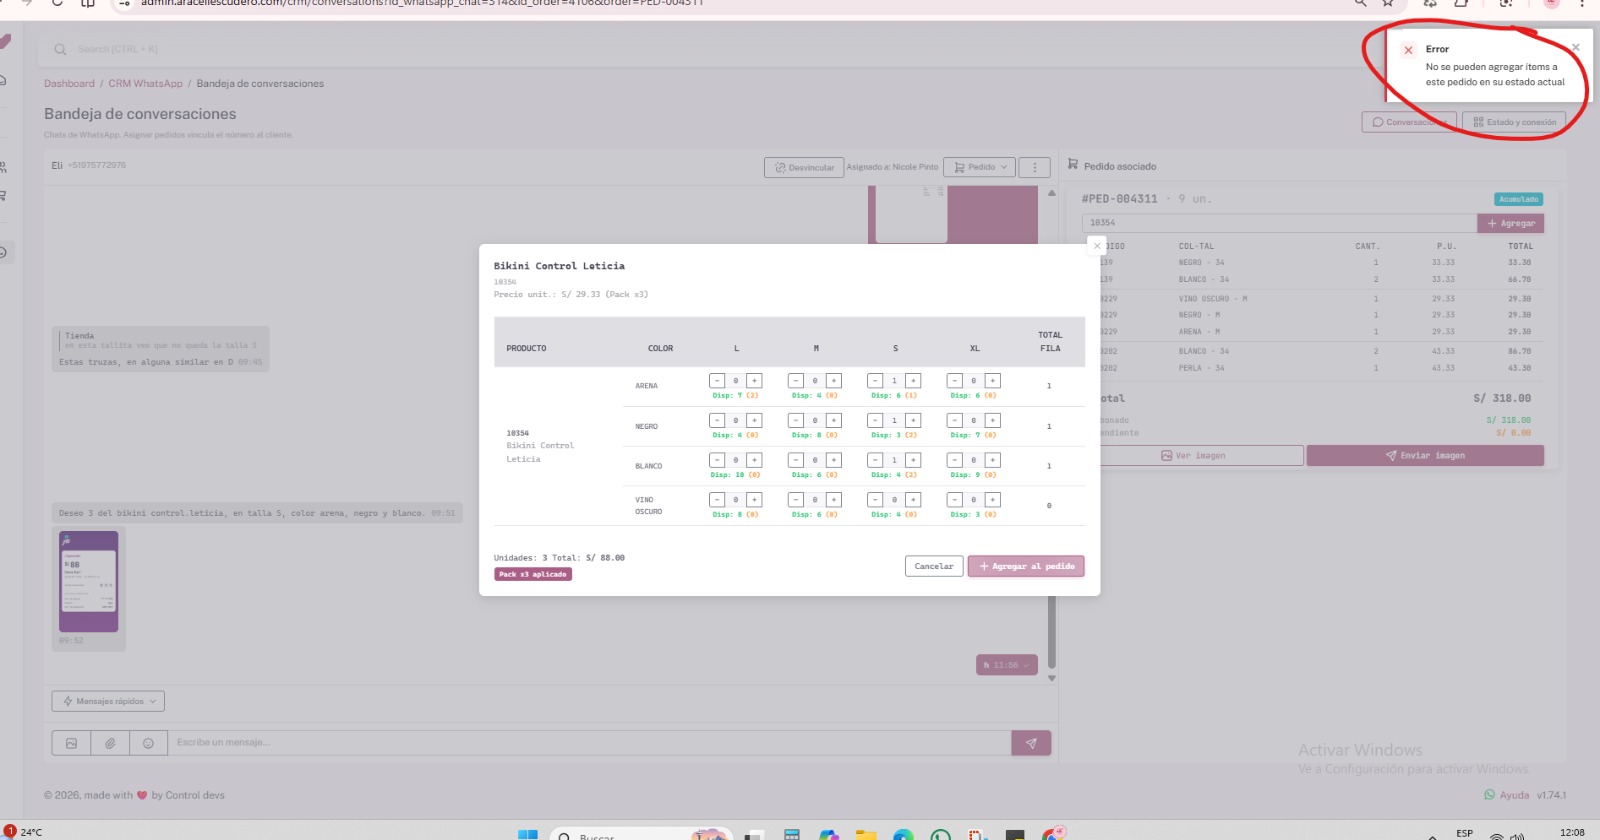1600x840 pixels.
Task: Click the Desvincular button
Action: [804, 167]
